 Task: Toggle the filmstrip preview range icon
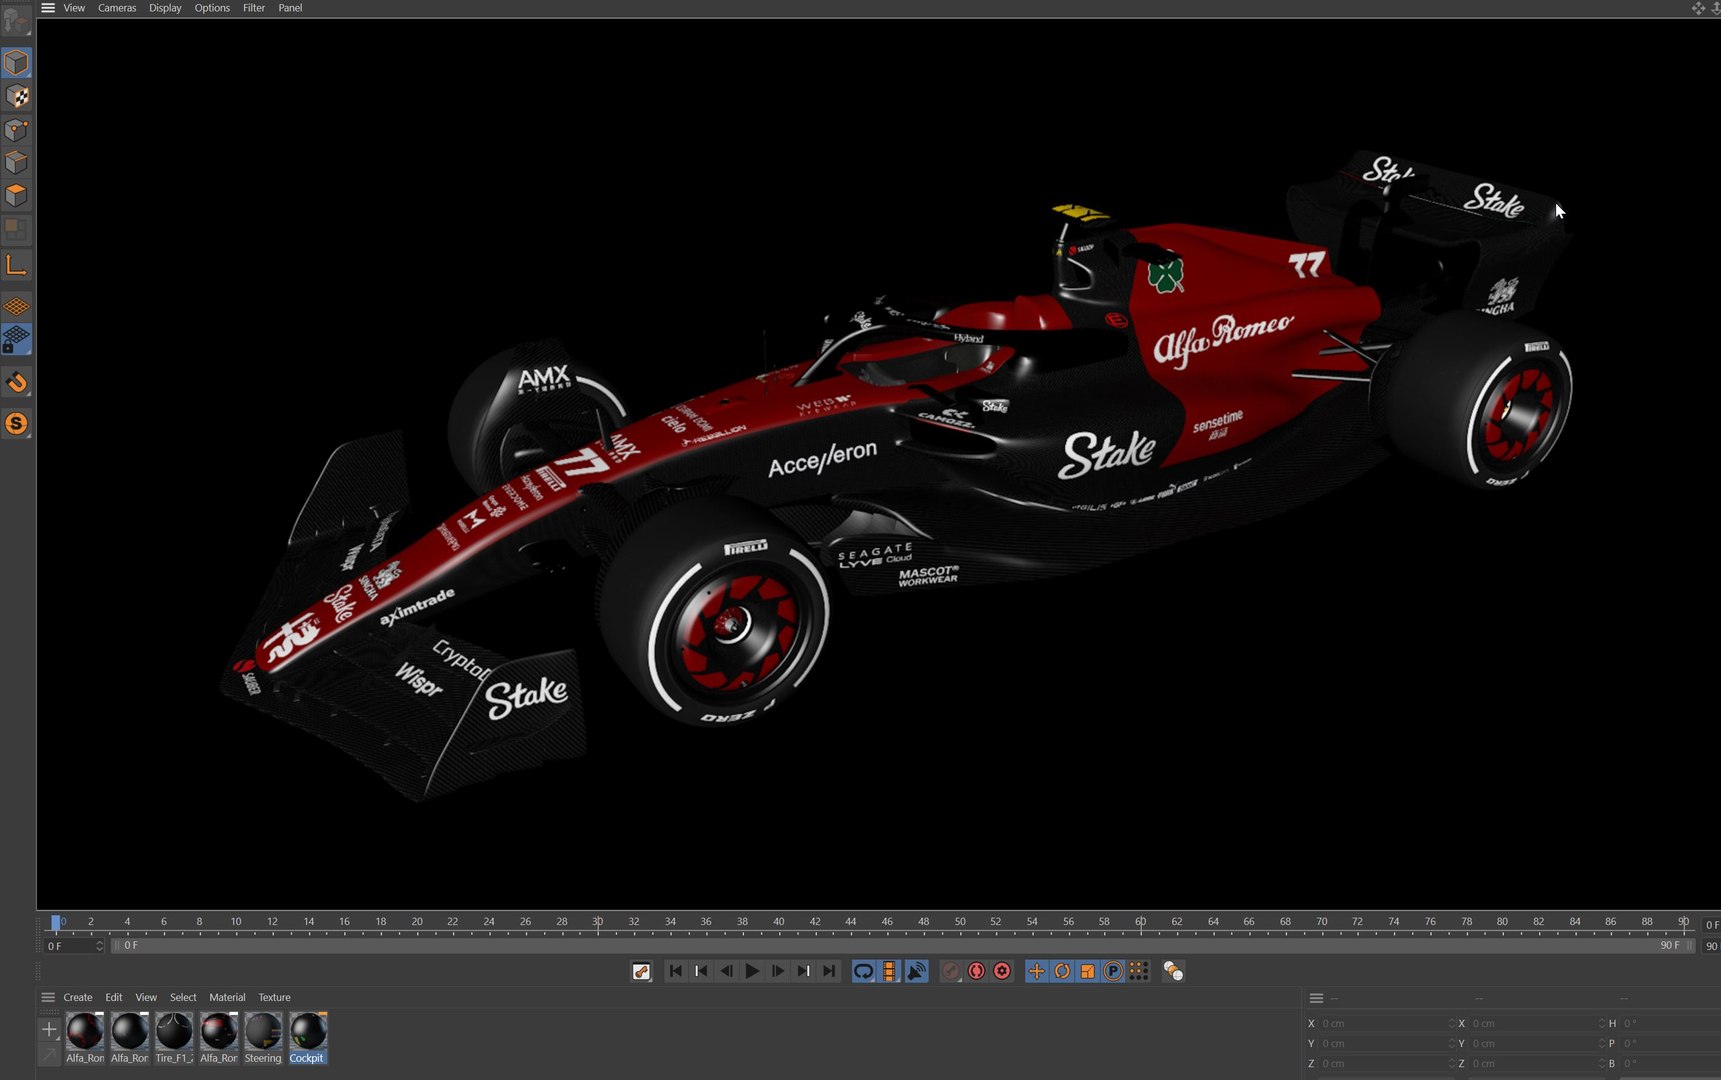coord(889,971)
